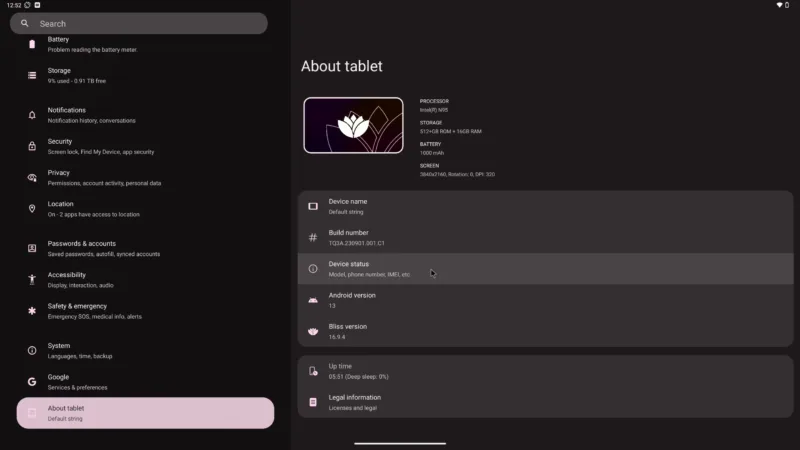Click the Build number hash icon
Screen dimensions: 800x450
313,237
